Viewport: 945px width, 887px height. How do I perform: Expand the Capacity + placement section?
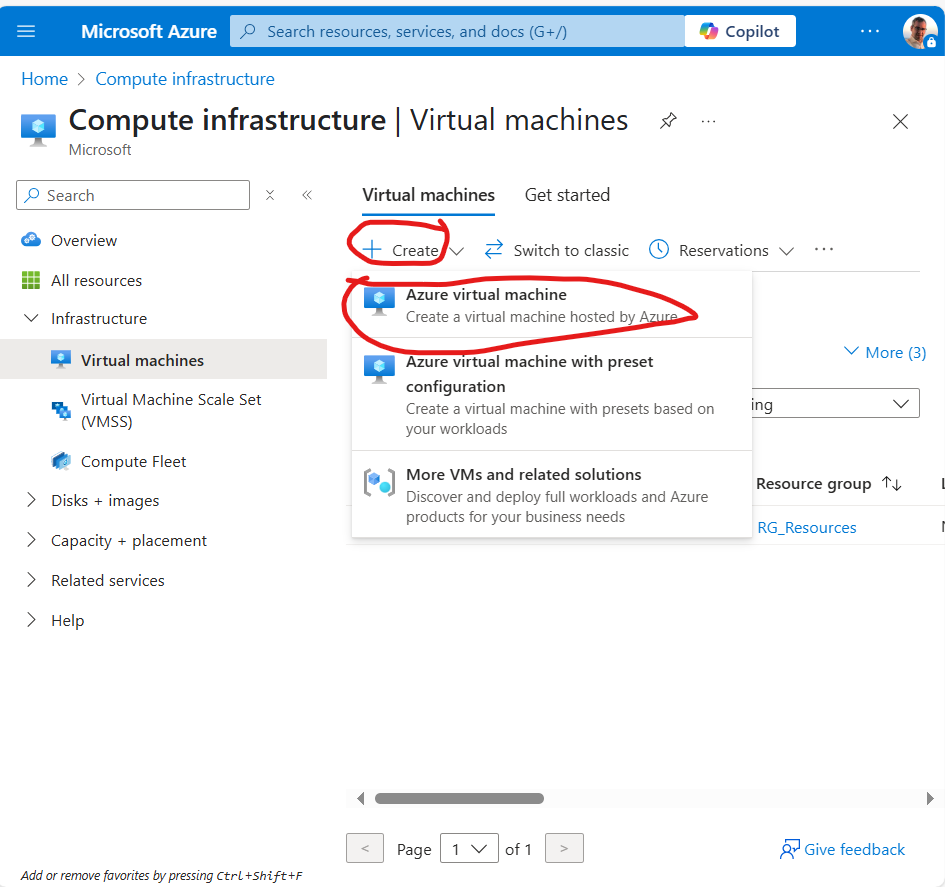[x=31, y=540]
